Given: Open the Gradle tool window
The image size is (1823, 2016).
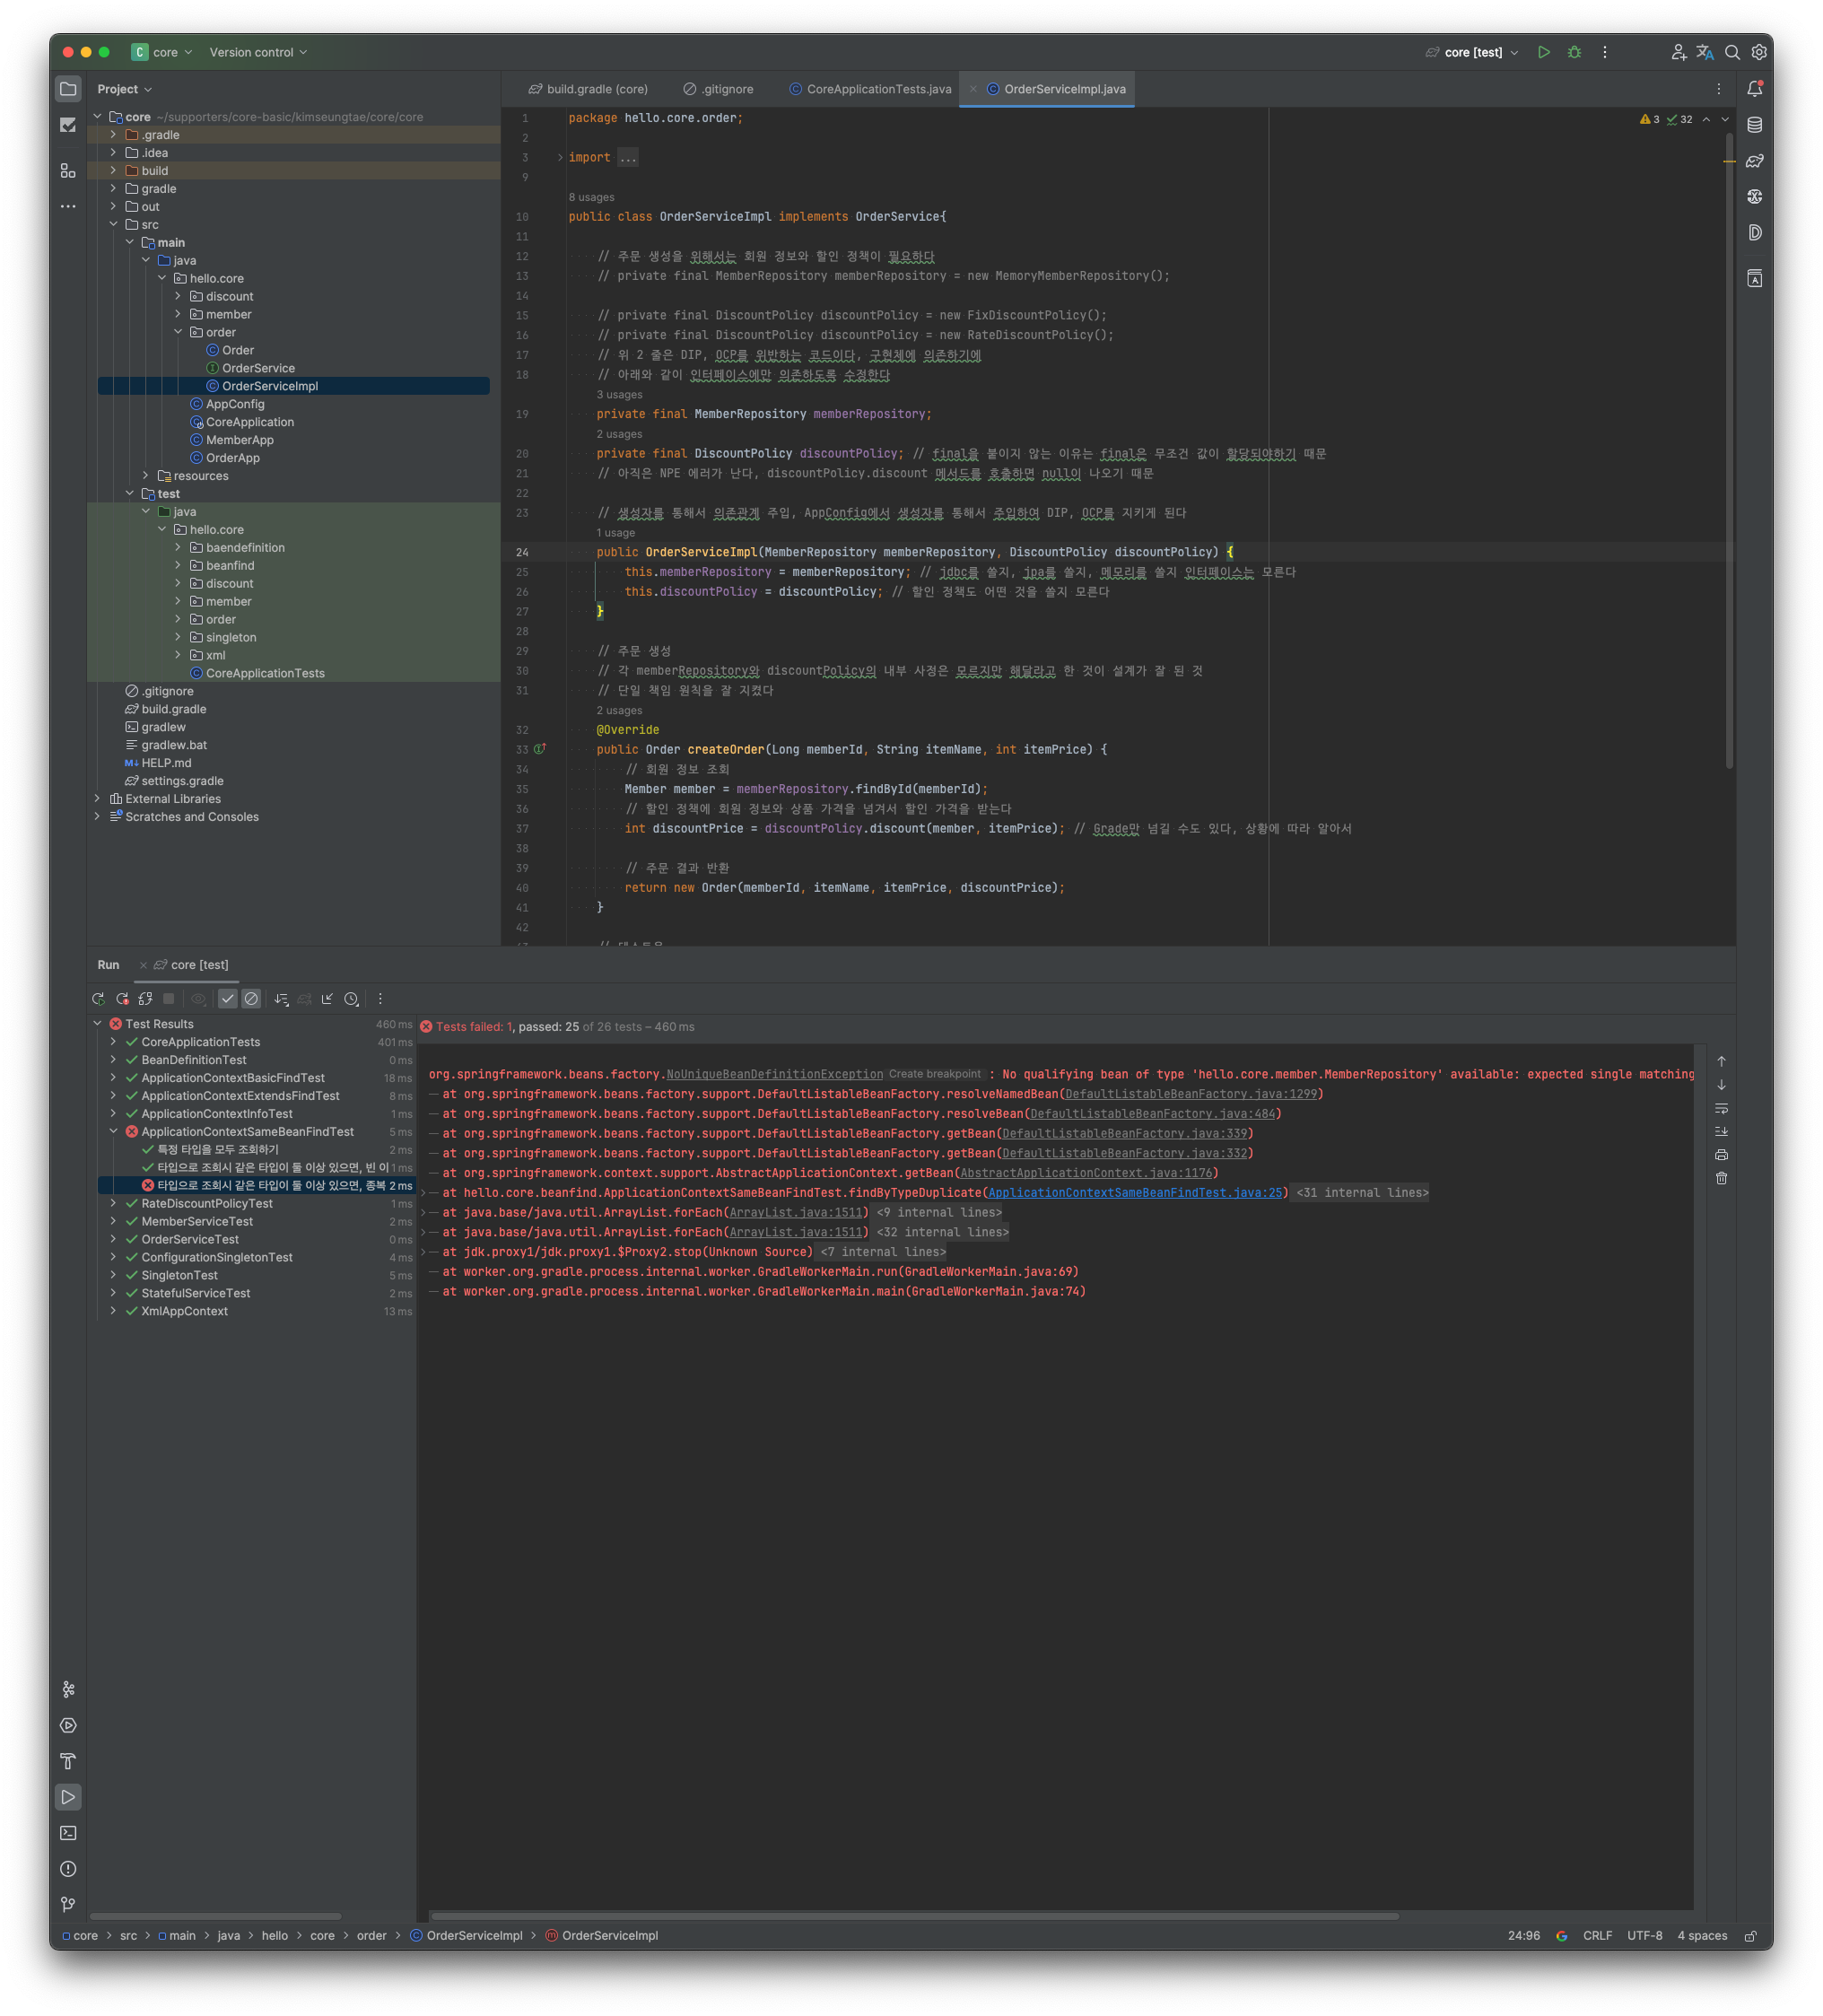Looking at the screenshot, I should (1754, 161).
